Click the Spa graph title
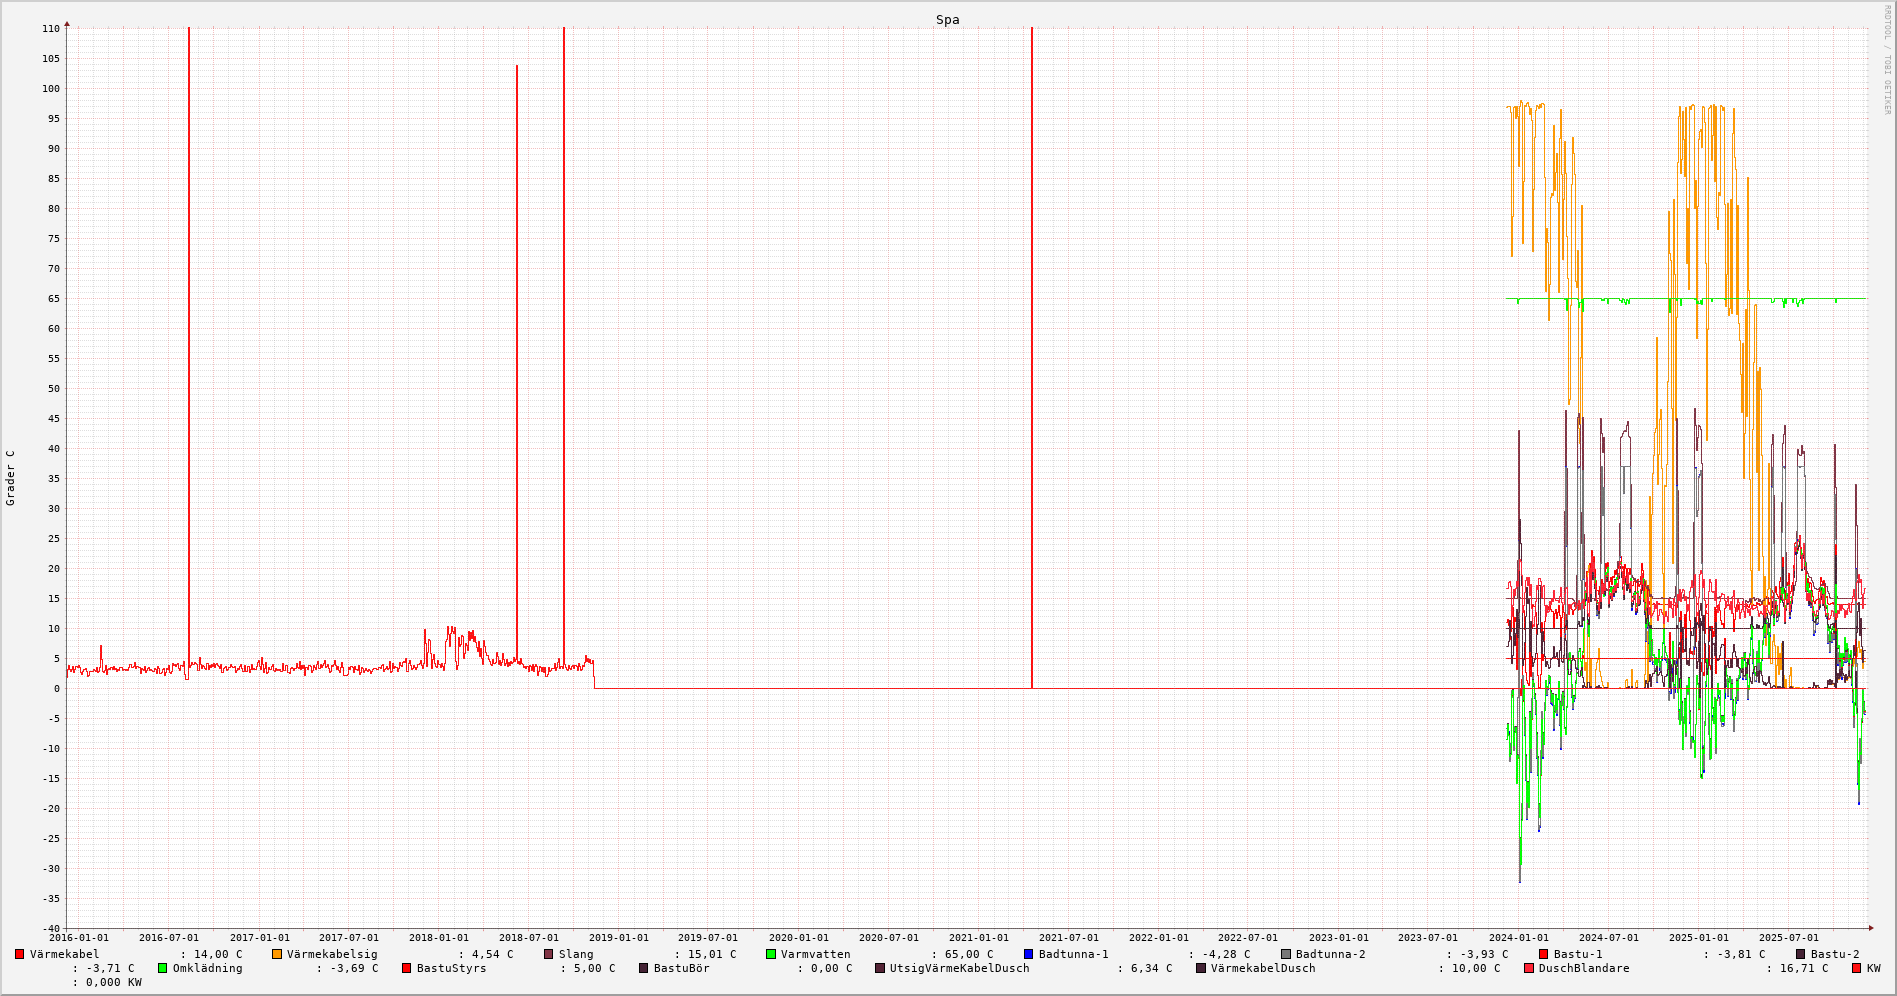This screenshot has width=1897, height=996. coord(947,20)
